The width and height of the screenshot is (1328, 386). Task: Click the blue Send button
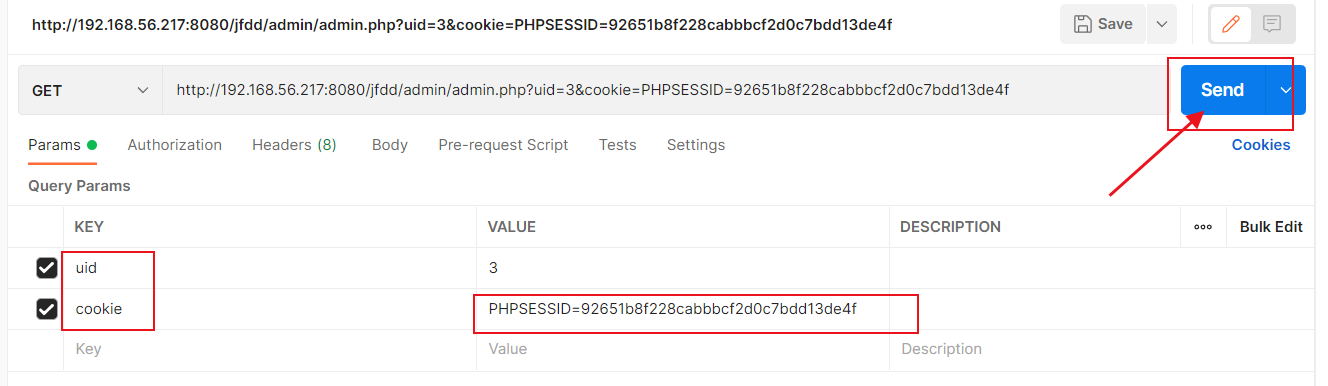[x=1222, y=90]
